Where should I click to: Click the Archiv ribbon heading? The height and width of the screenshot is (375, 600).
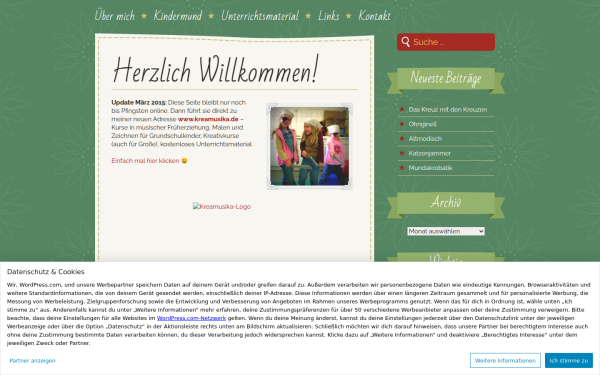coord(446,202)
